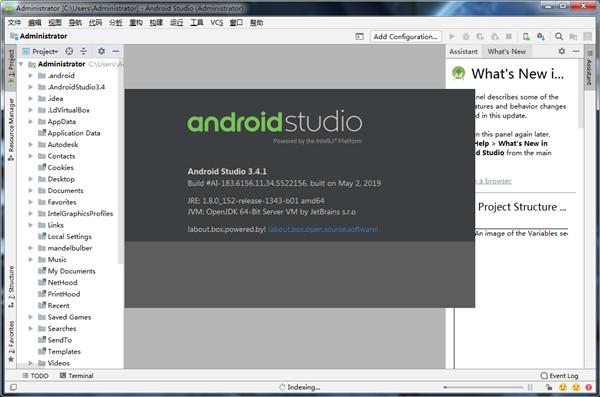Toggle the Structure side tool window

click(11, 287)
